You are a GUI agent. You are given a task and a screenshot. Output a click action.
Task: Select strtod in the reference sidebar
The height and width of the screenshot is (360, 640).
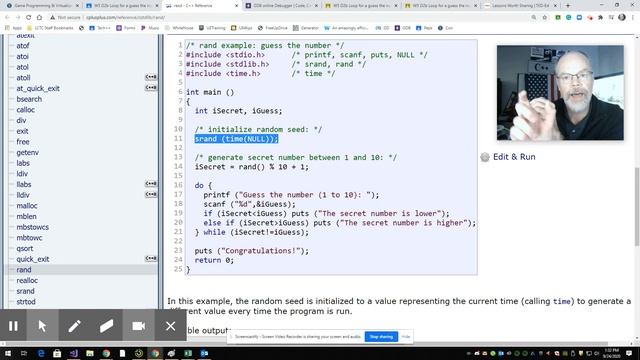26,302
